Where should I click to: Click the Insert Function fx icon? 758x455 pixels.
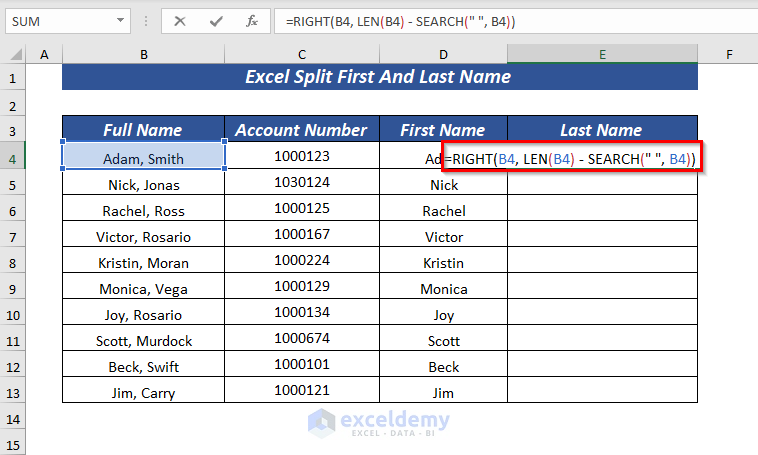click(x=252, y=20)
